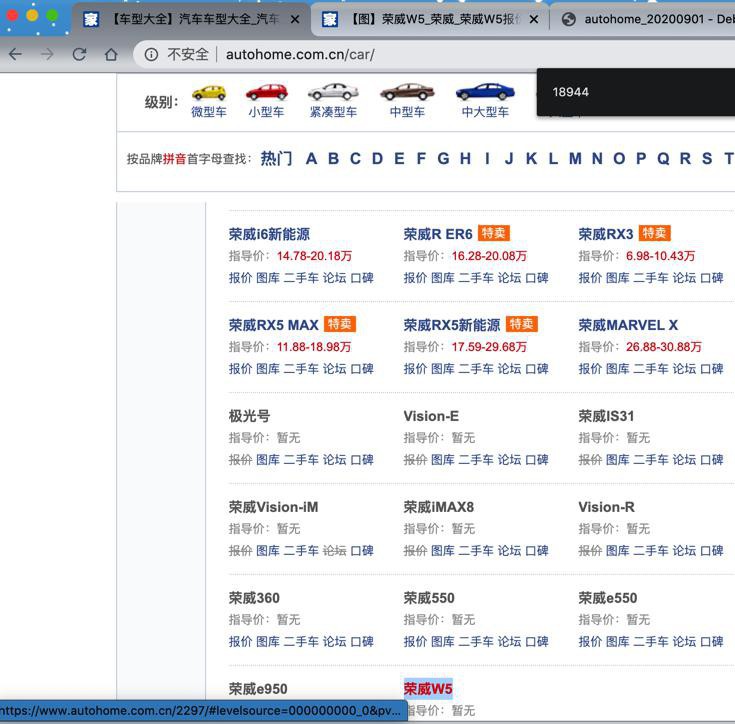The width and height of the screenshot is (735, 724).
Task: Open the 紧凑型车 category link
Action: coord(333,112)
